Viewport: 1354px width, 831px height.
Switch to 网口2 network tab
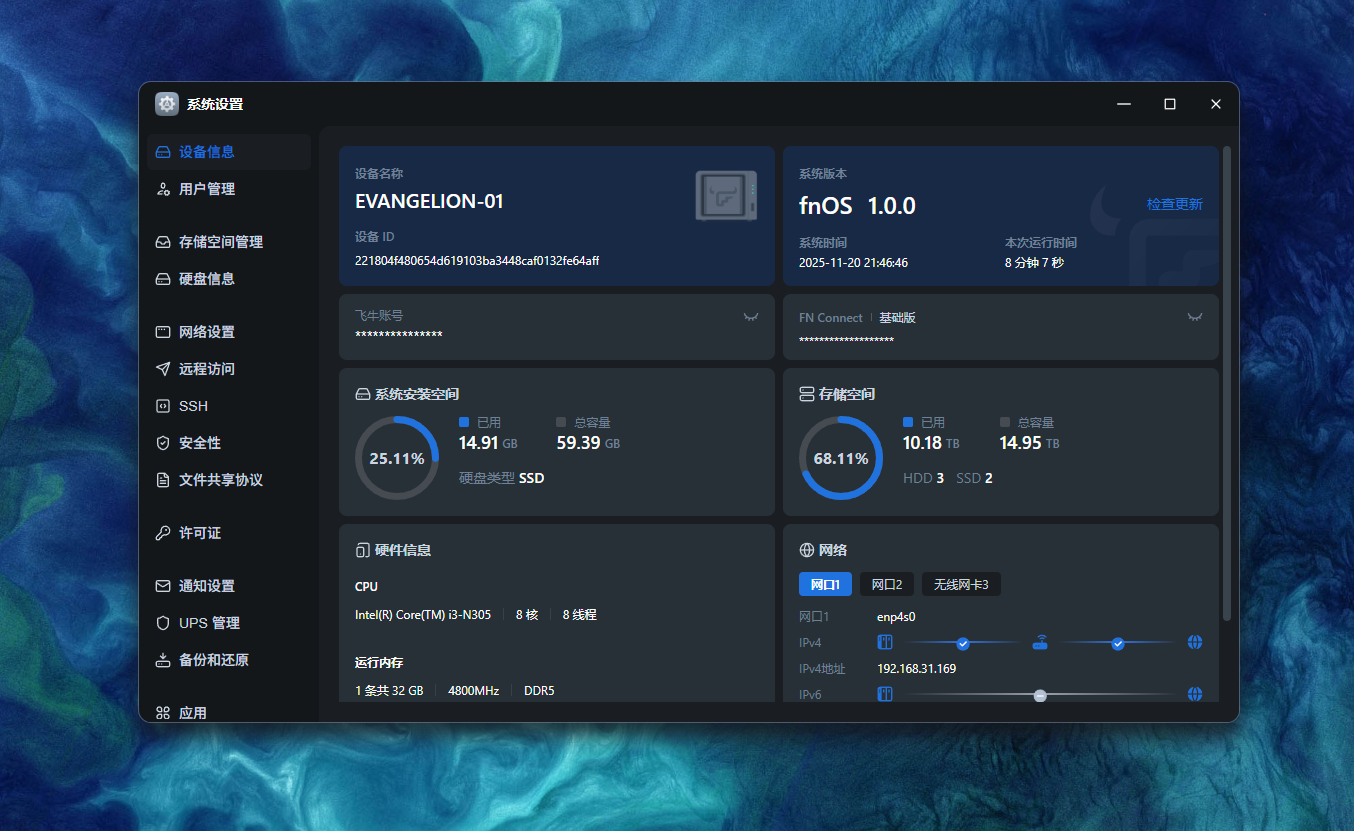pyautogui.click(x=887, y=584)
